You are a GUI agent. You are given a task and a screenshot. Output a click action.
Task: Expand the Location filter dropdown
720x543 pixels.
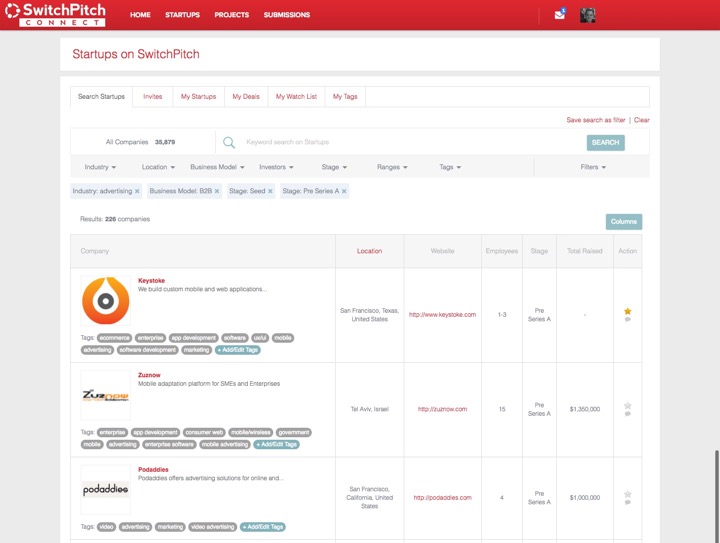[158, 167]
